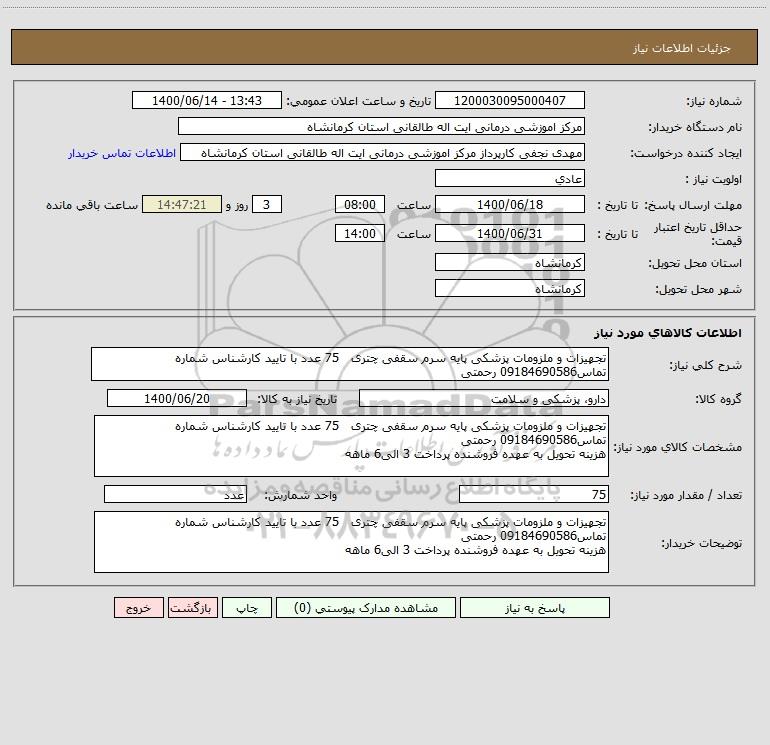Open 'اطلاعات تماس خریدار' contact link
The width and height of the screenshot is (770, 745).
(122, 153)
